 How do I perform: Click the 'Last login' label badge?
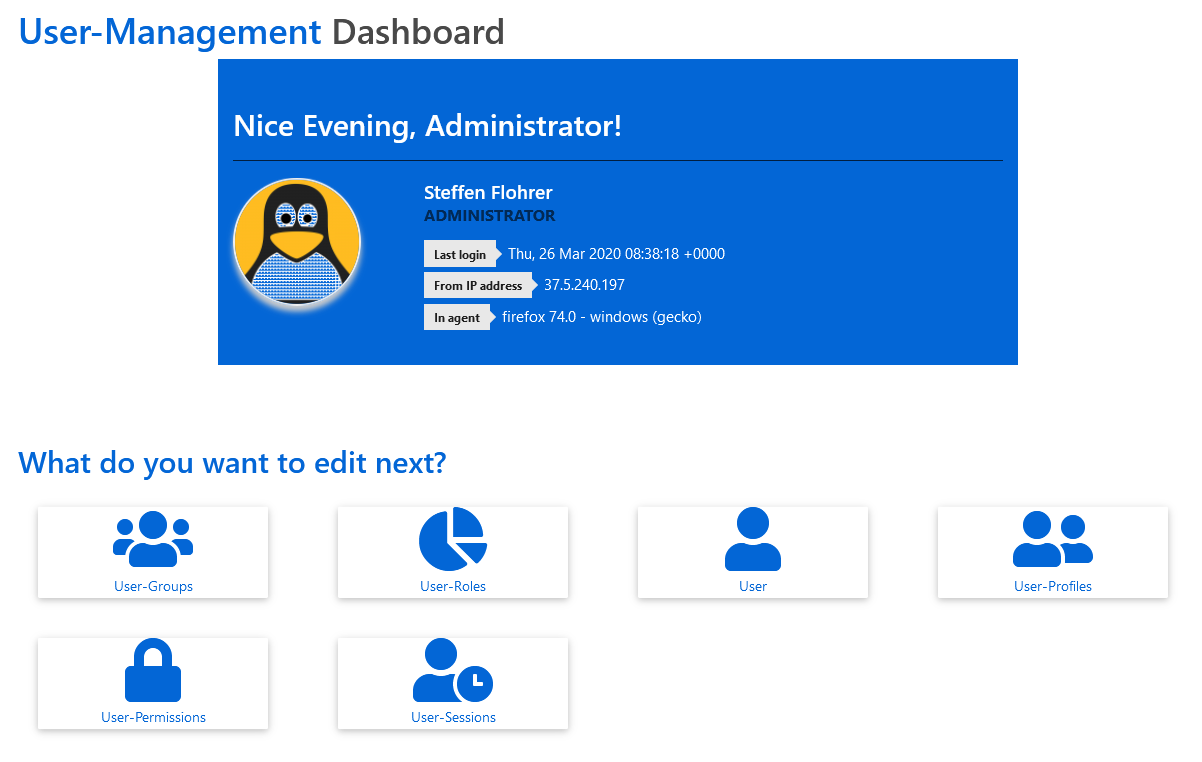tap(460, 254)
